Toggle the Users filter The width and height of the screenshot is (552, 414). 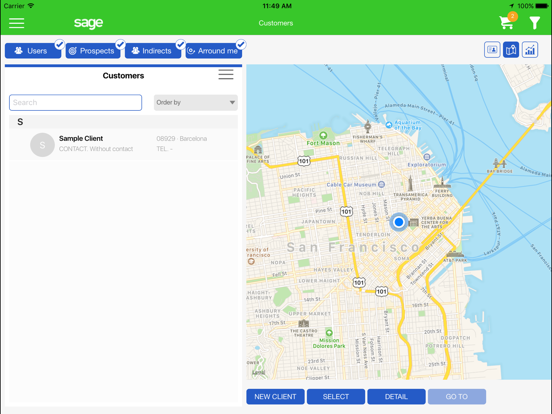click(33, 51)
